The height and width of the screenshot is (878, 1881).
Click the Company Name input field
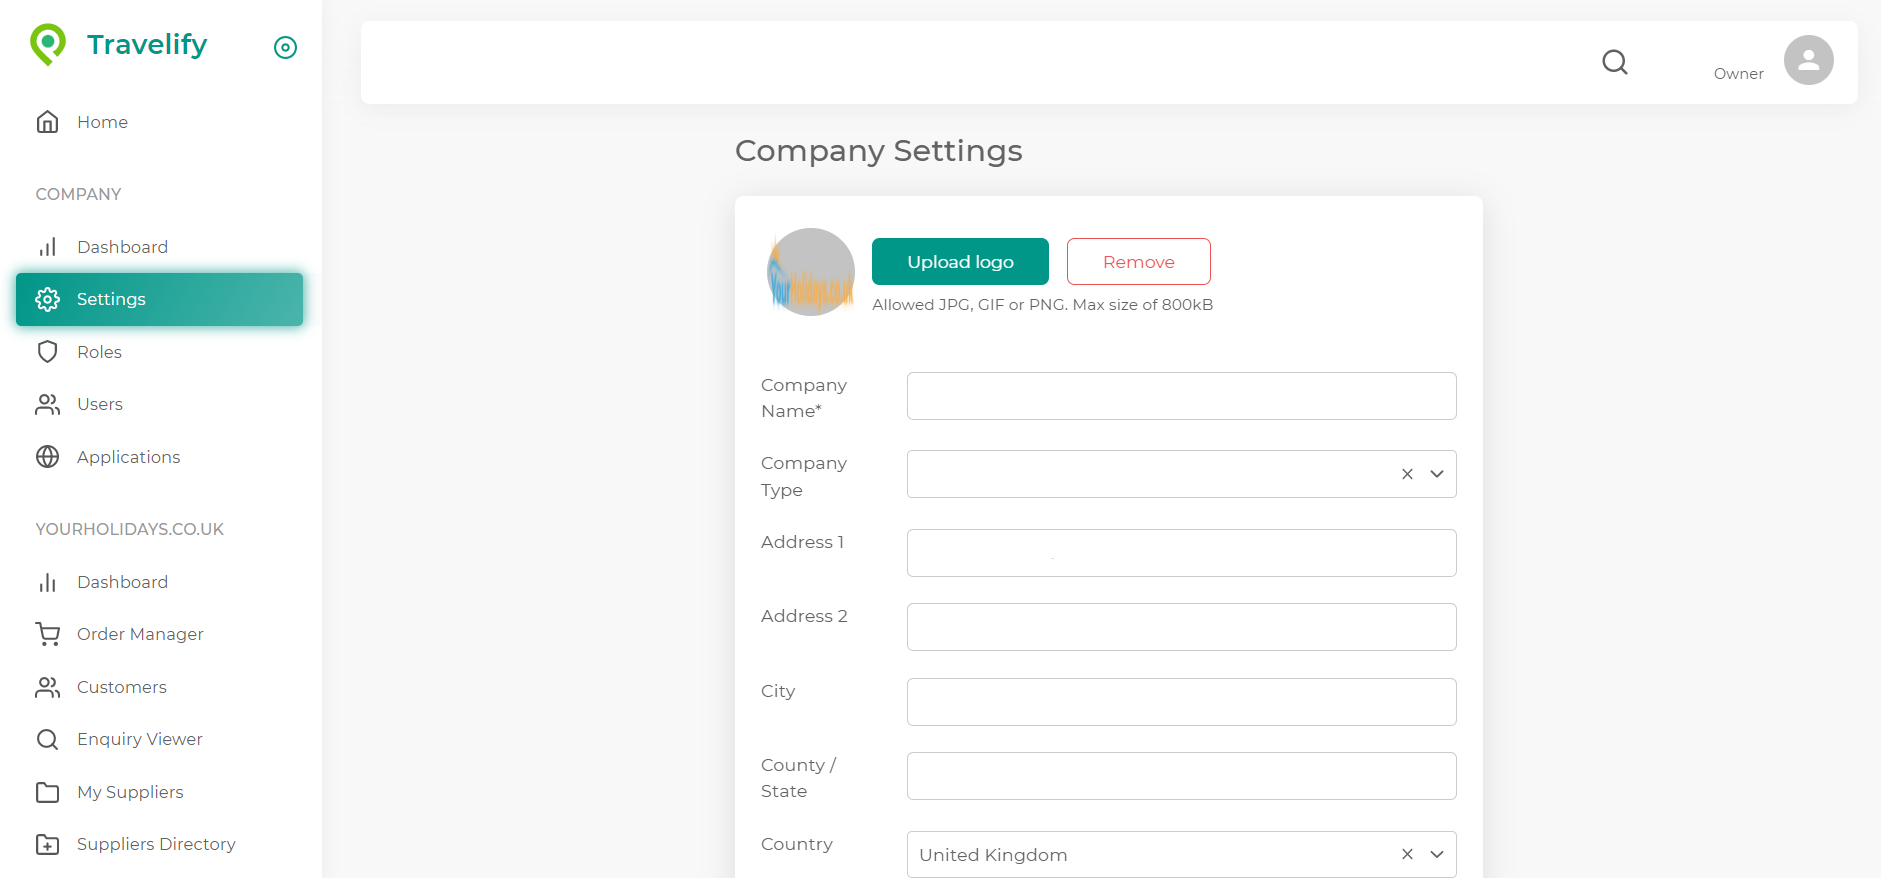[x=1181, y=396]
